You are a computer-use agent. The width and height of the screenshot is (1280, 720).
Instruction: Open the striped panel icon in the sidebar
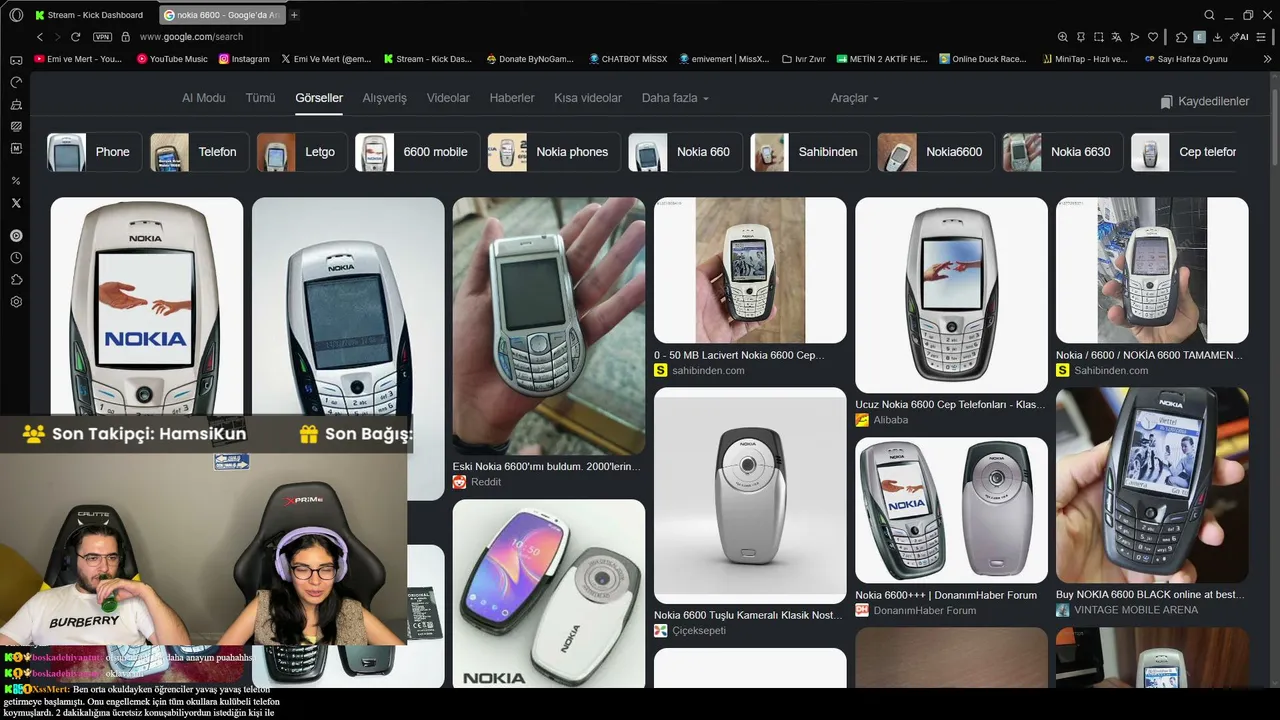pyautogui.click(x=16, y=126)
